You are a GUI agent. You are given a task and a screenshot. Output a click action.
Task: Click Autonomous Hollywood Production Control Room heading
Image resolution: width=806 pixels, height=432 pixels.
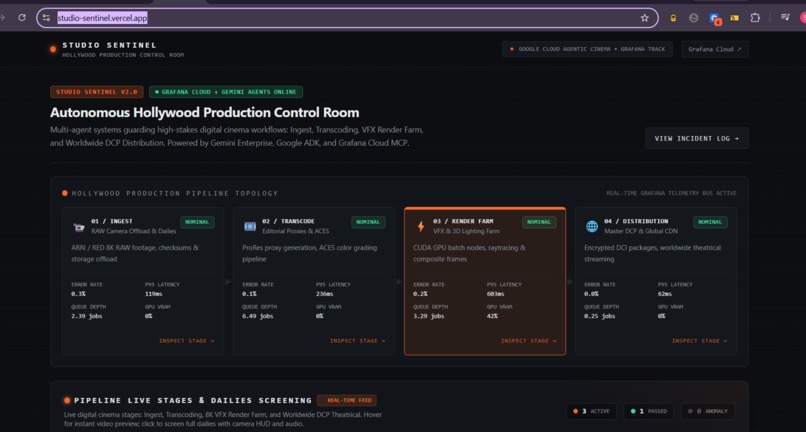[x=205, y=113]
